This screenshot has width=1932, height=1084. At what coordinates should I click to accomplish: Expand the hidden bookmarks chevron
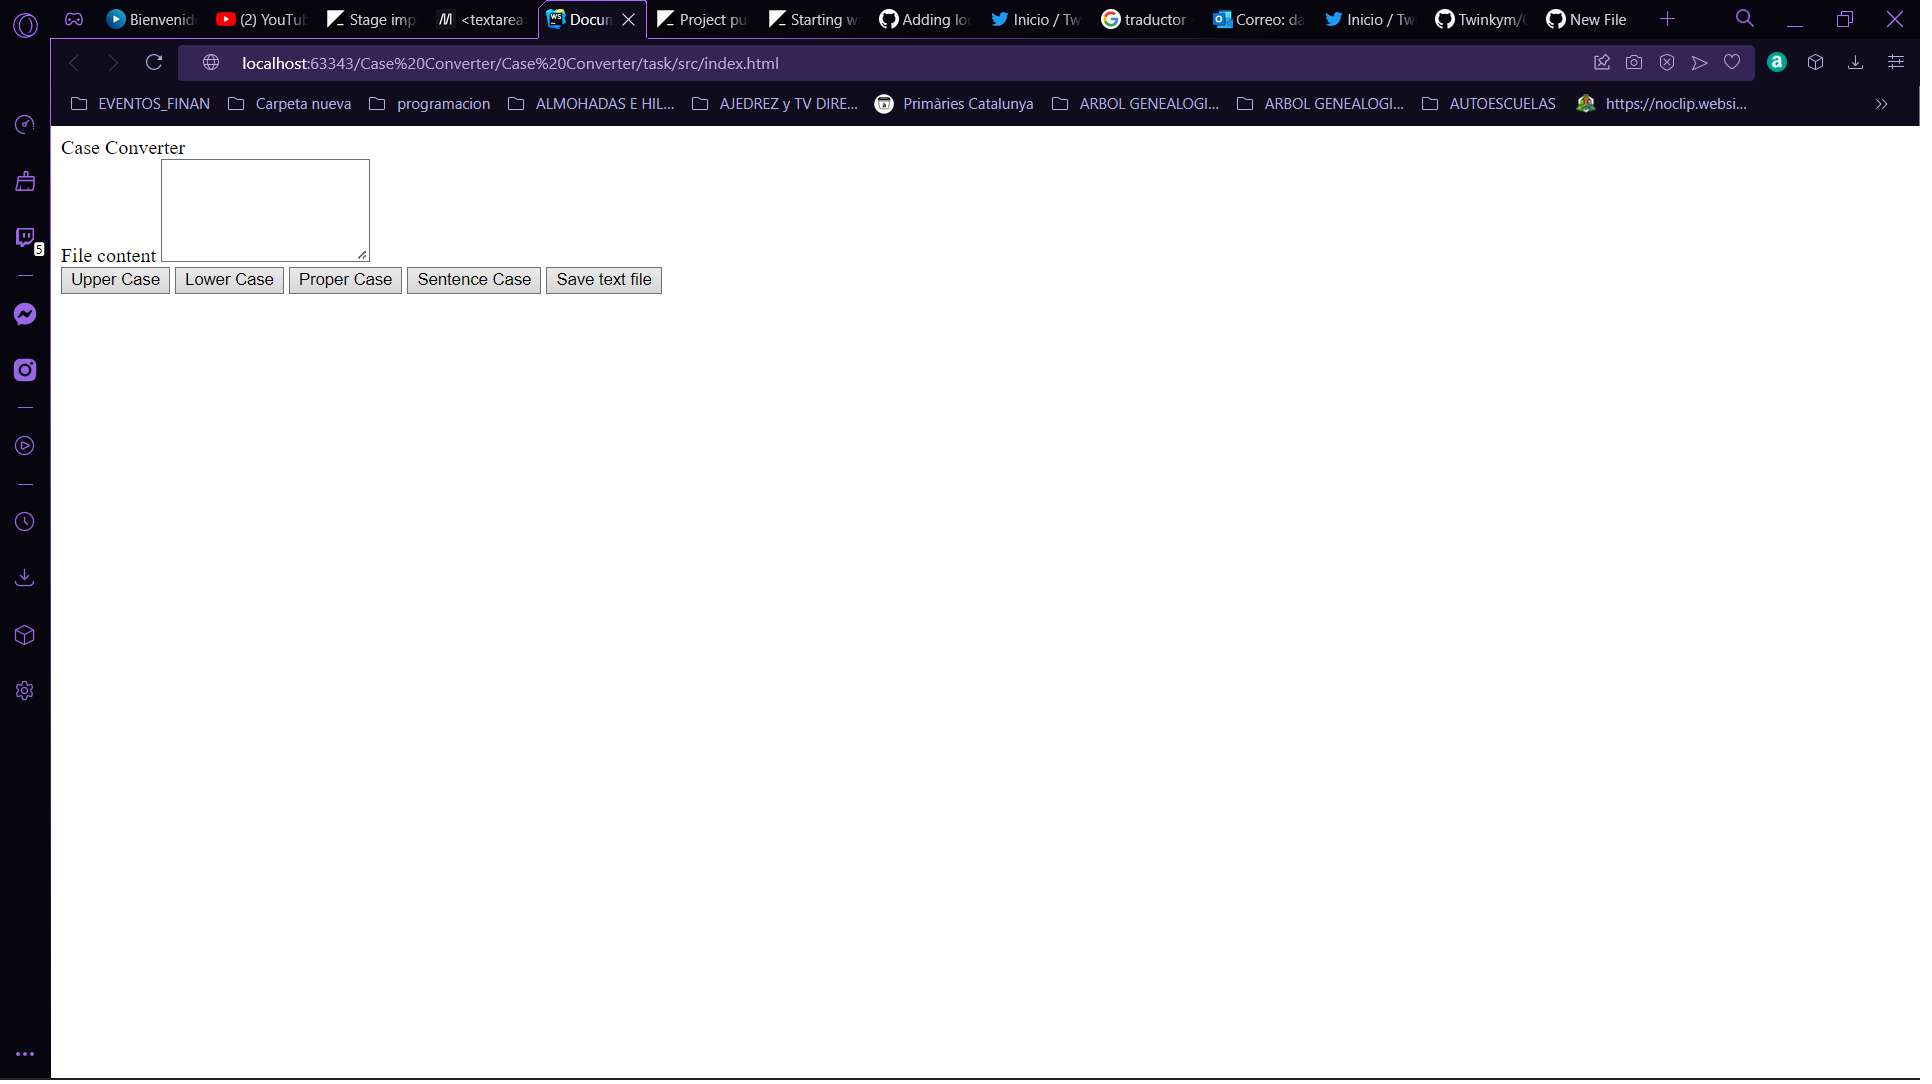pyautogui.click(x=1881, y=104)
